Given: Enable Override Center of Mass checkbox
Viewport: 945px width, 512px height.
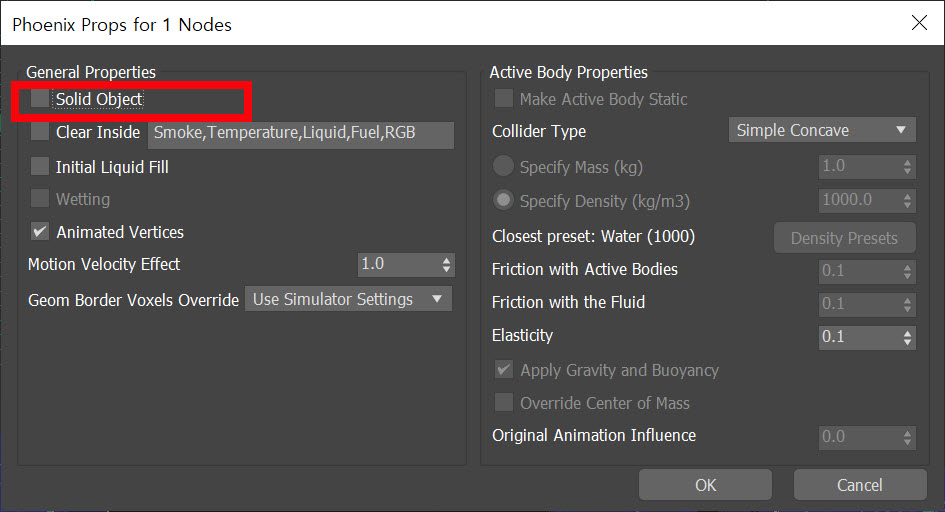Looking at the screenshot, I should coord(504,402).
